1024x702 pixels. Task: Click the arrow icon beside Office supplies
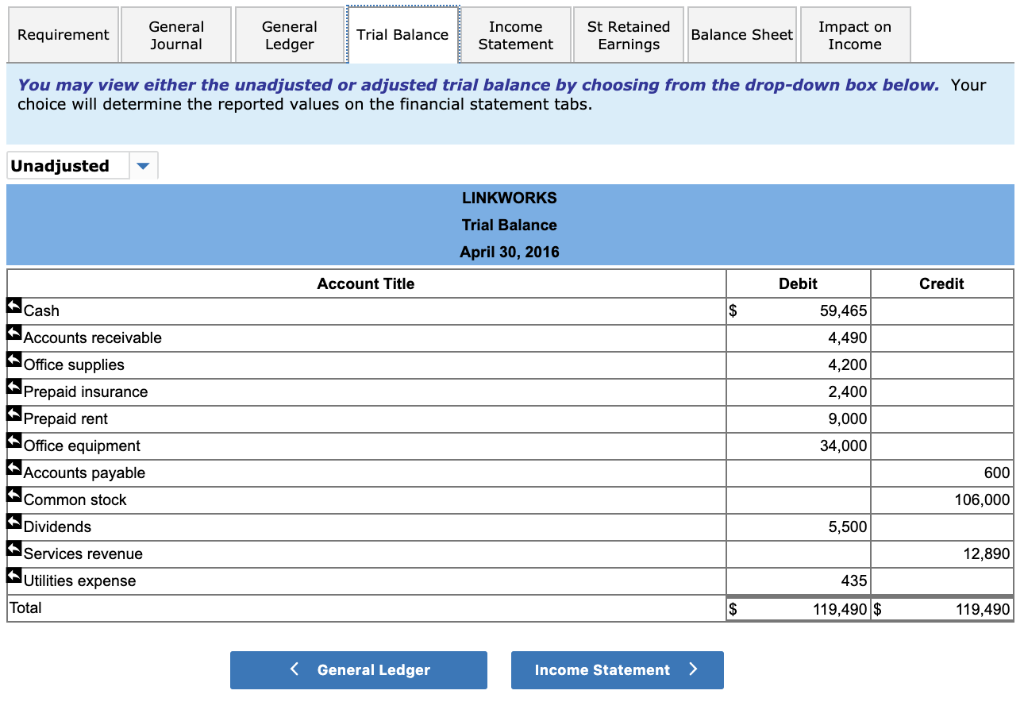point(15,361)
